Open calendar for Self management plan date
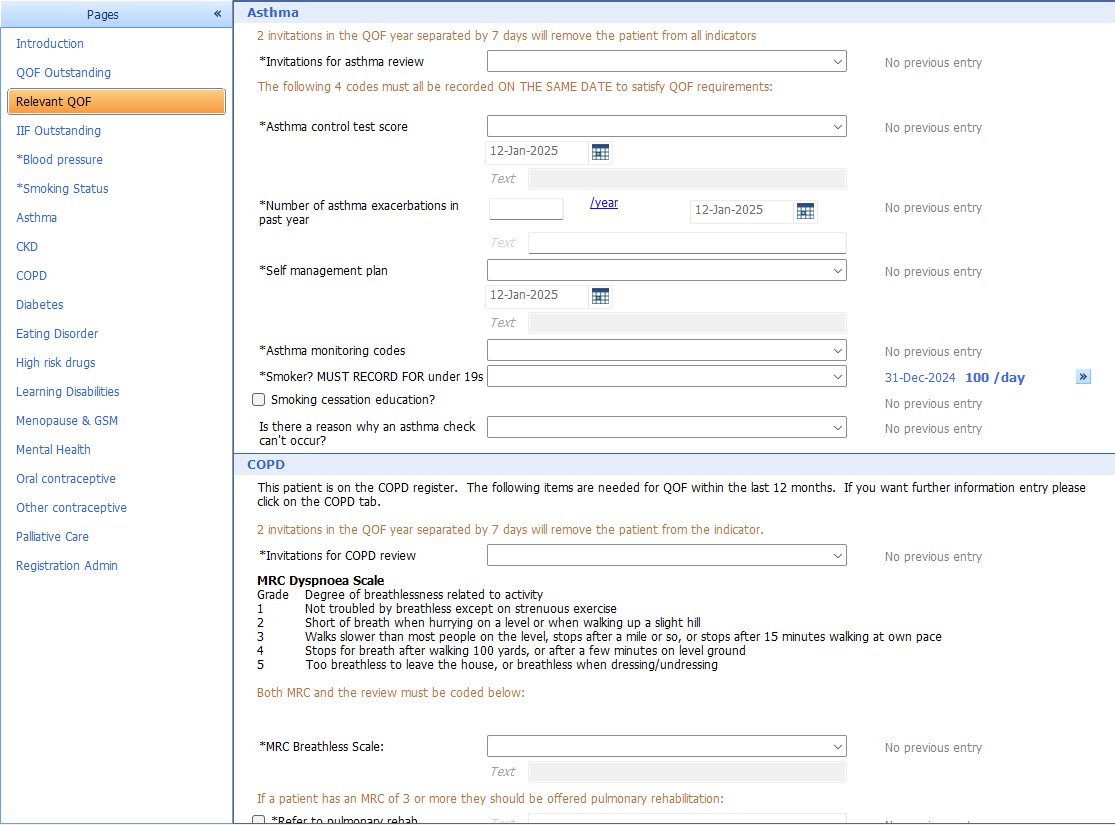Viewport: 1115px width, 825px height. click(601, 296)
